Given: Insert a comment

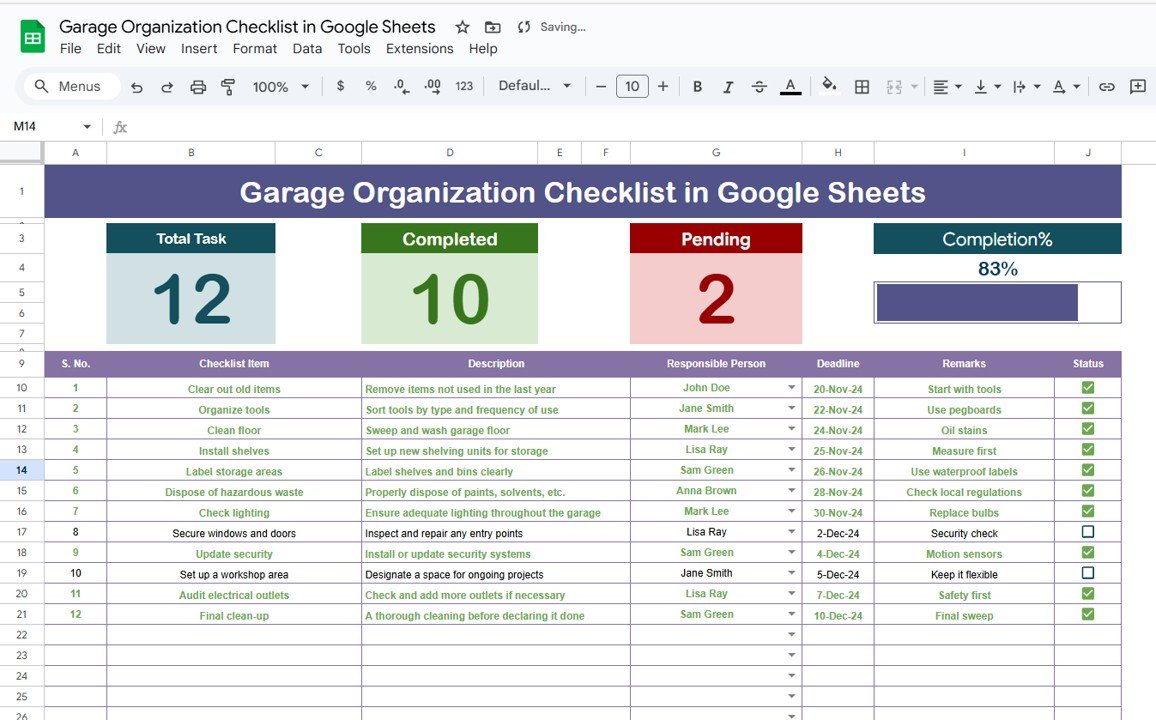Looking at the screenshot, I should (1138, 87).
